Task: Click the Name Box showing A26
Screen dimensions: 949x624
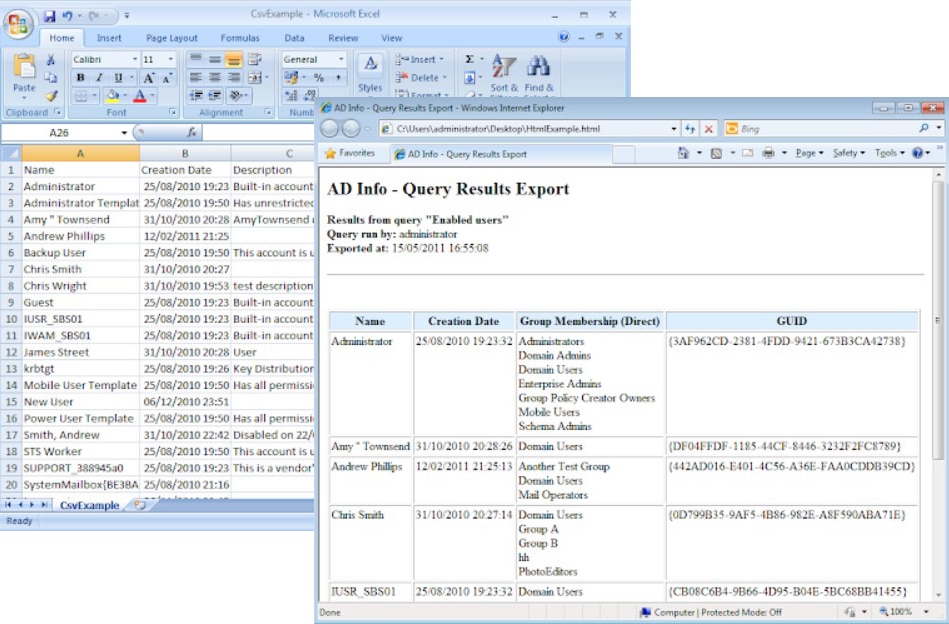Action: tap(65, 133)
